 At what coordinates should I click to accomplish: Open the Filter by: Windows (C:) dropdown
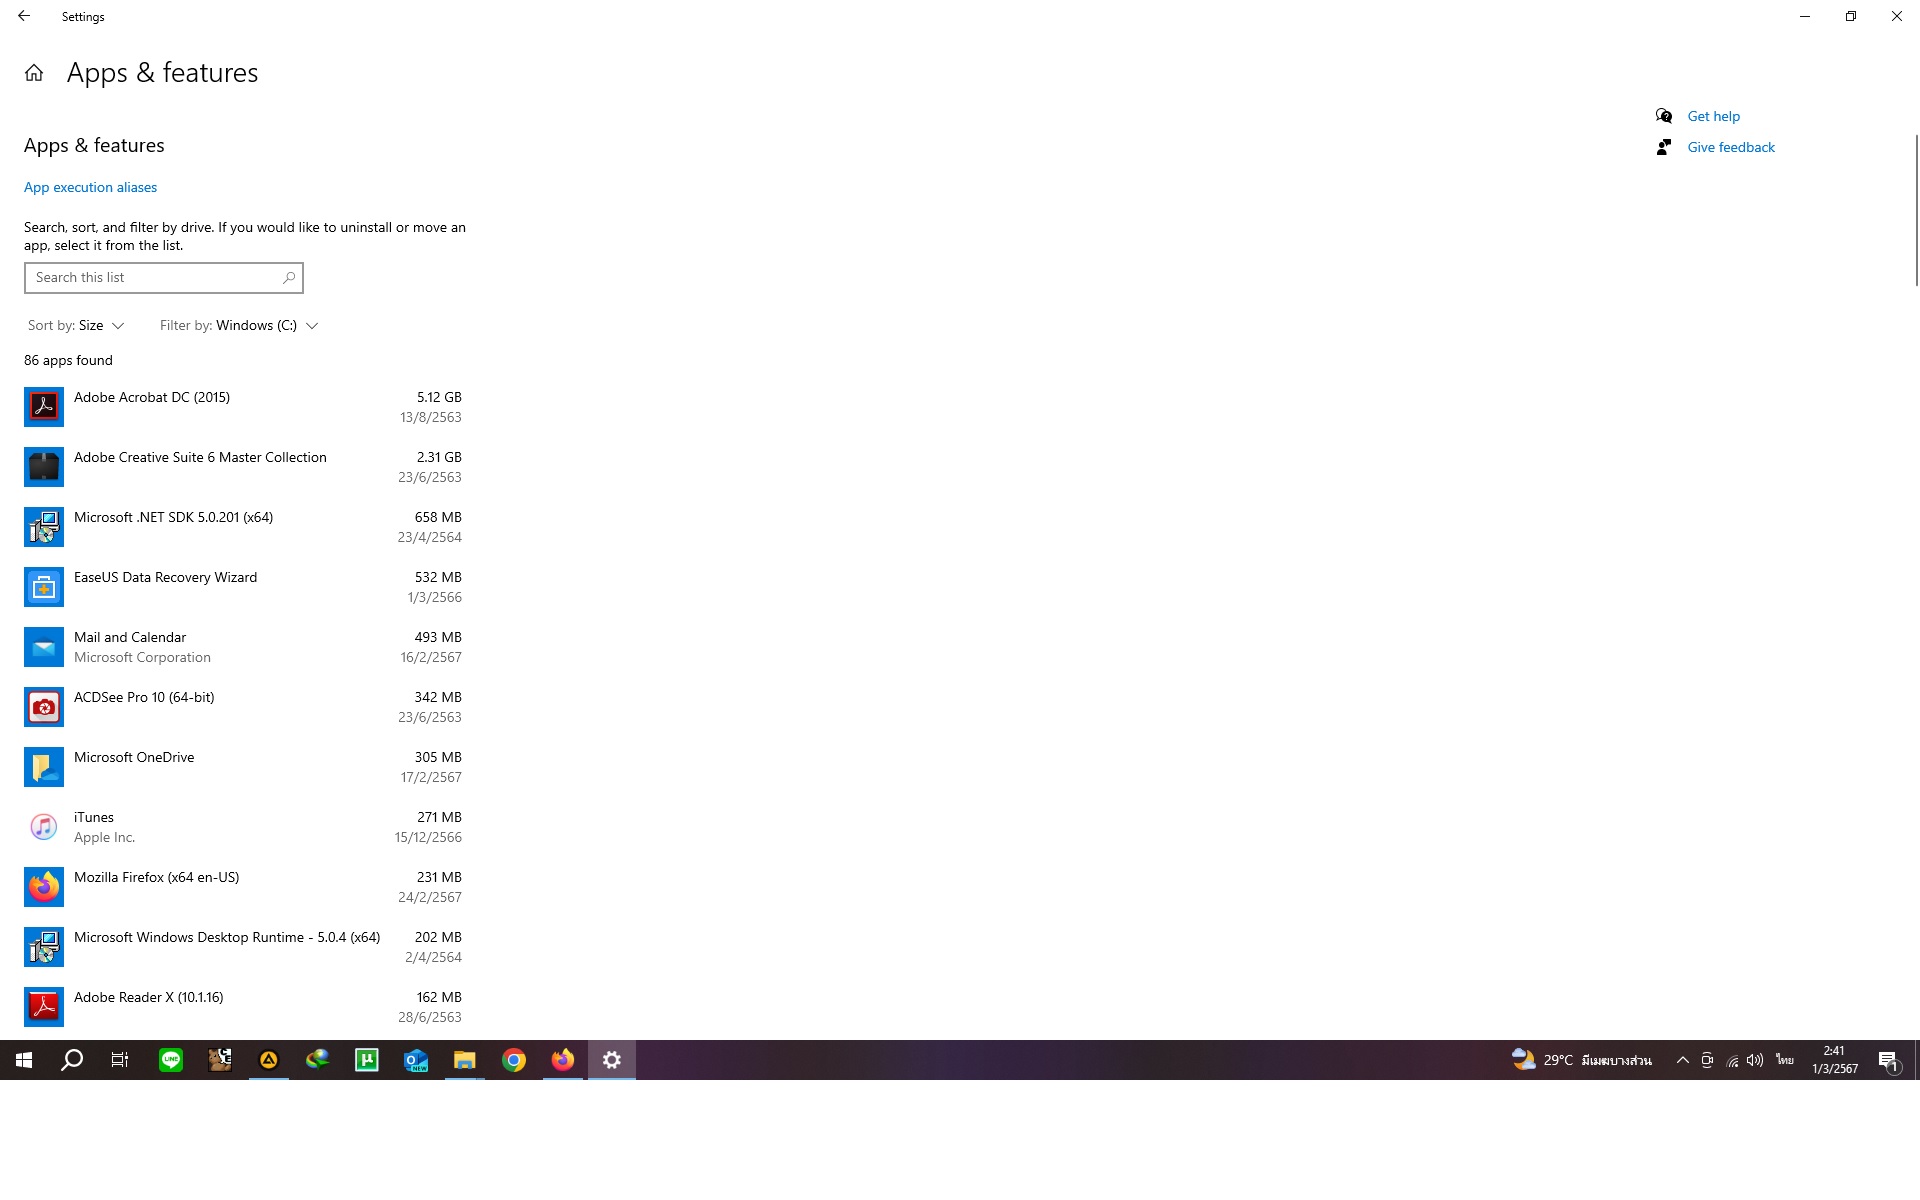coord(239,326)
